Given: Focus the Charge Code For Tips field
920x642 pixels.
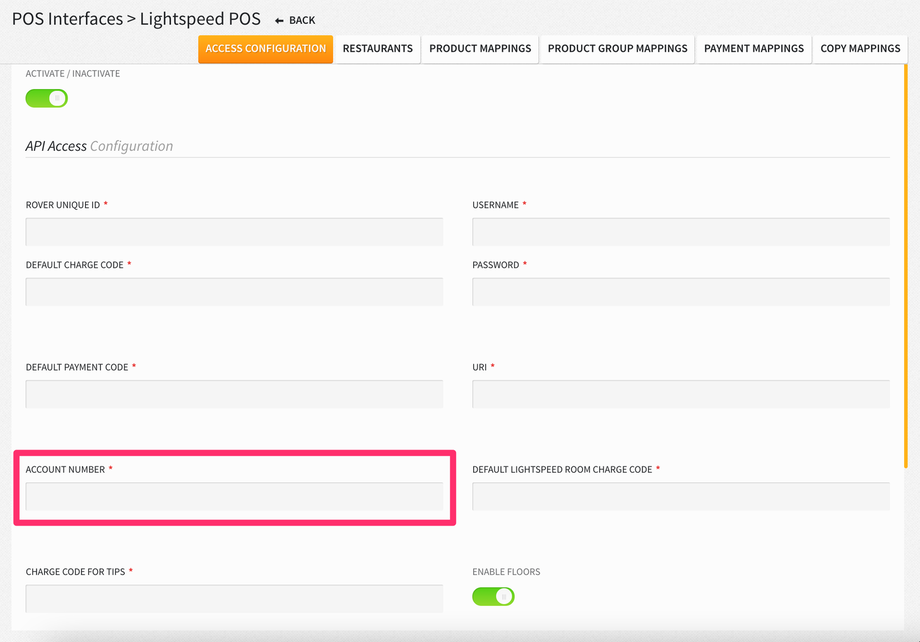Looking at the screenshot, I should coord(234,599).
